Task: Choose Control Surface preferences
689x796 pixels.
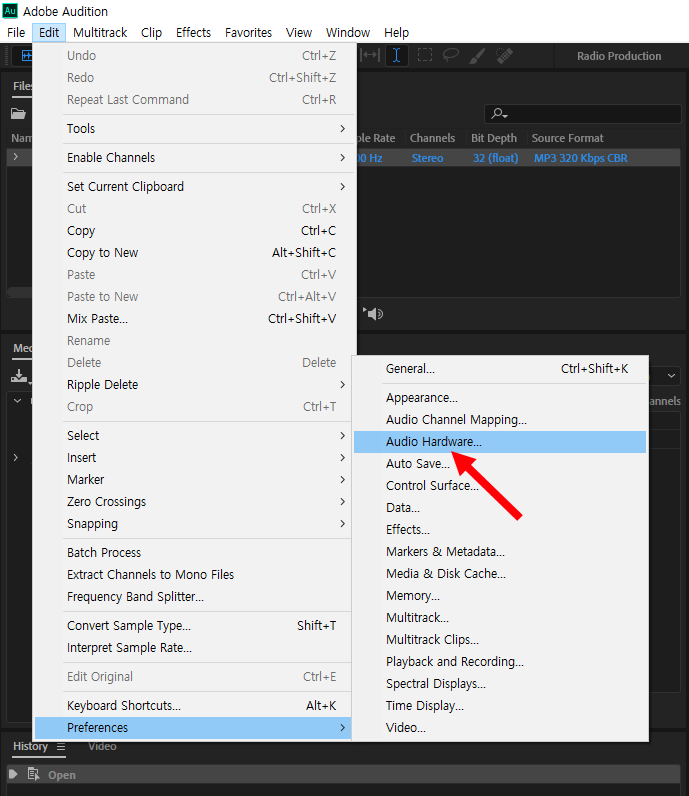Action: (500, 485)
